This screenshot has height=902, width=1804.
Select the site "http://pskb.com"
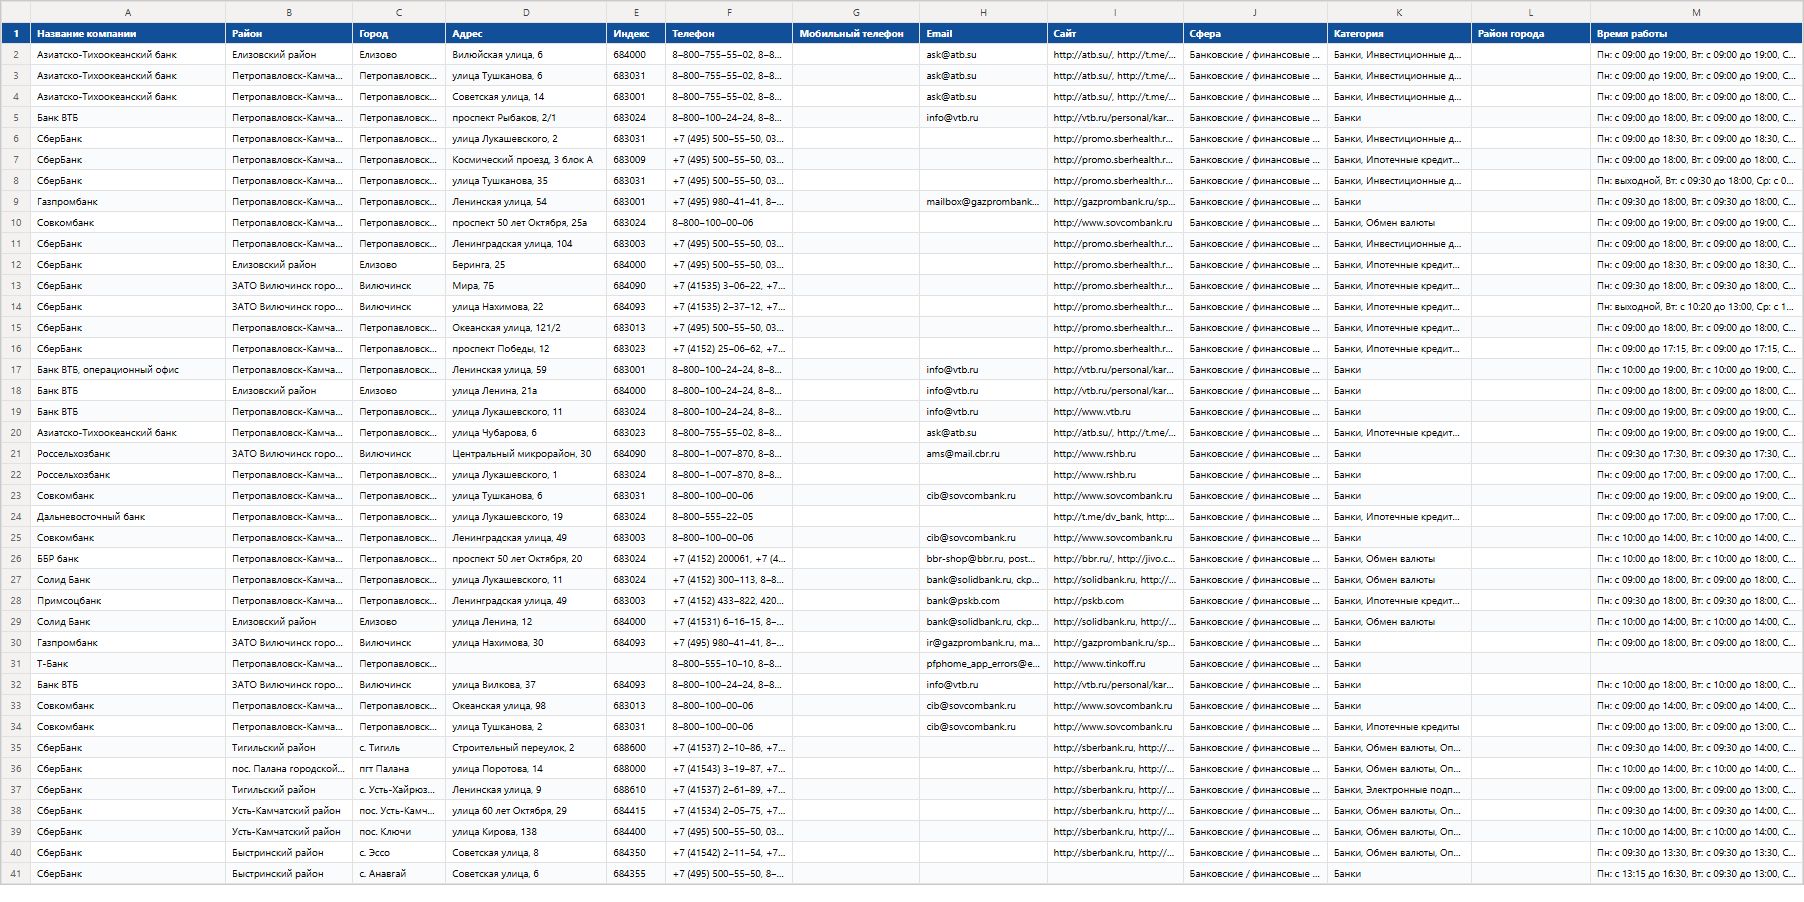coord(1115,601)
